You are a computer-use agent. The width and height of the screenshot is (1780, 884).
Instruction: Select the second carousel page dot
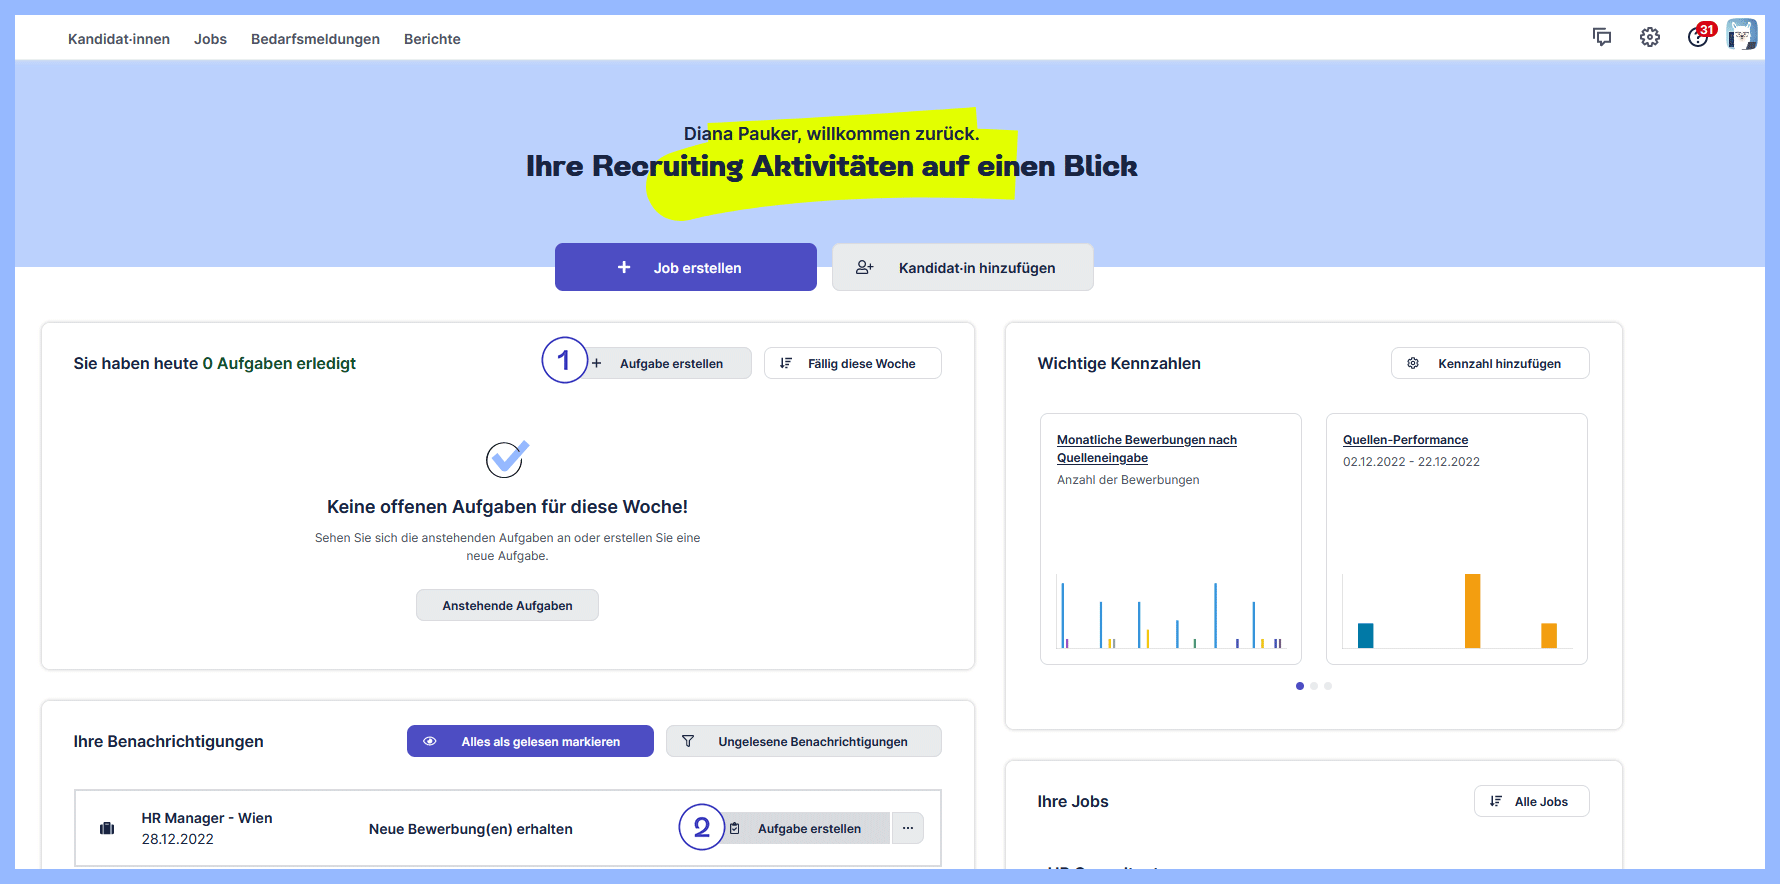coord(1314,686)
